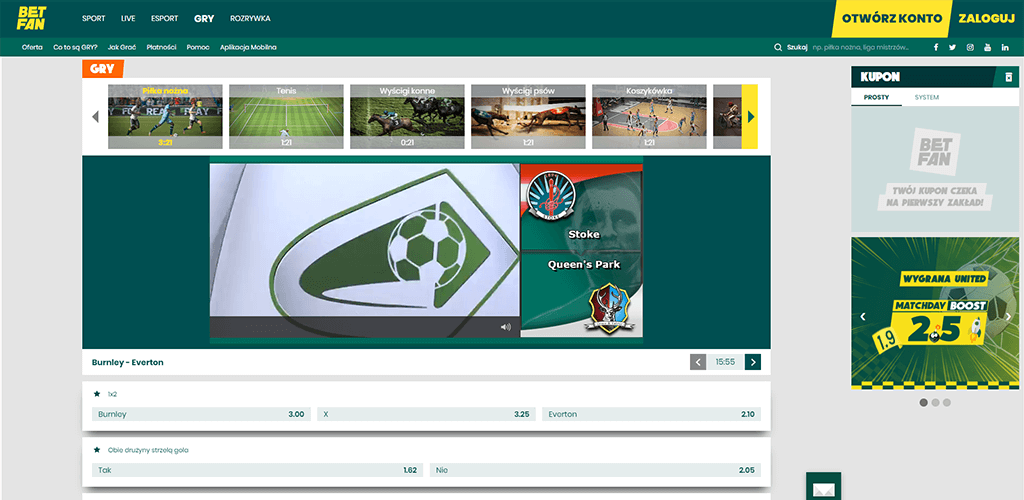Switch to the SYSTEM coupon tab
Screen dimensions: 1024x500
926,97
